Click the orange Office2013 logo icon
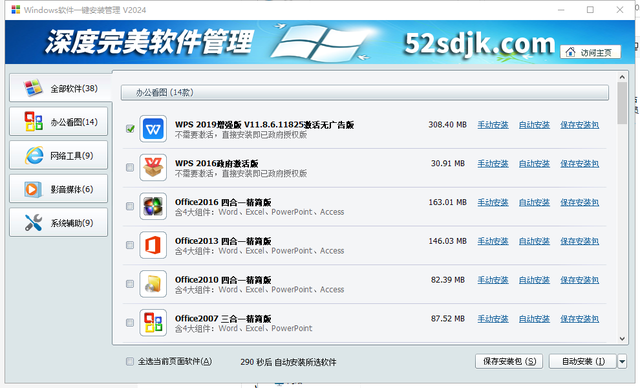The width and height of the screenshot is (640, 388). click(x=153, y=245)
